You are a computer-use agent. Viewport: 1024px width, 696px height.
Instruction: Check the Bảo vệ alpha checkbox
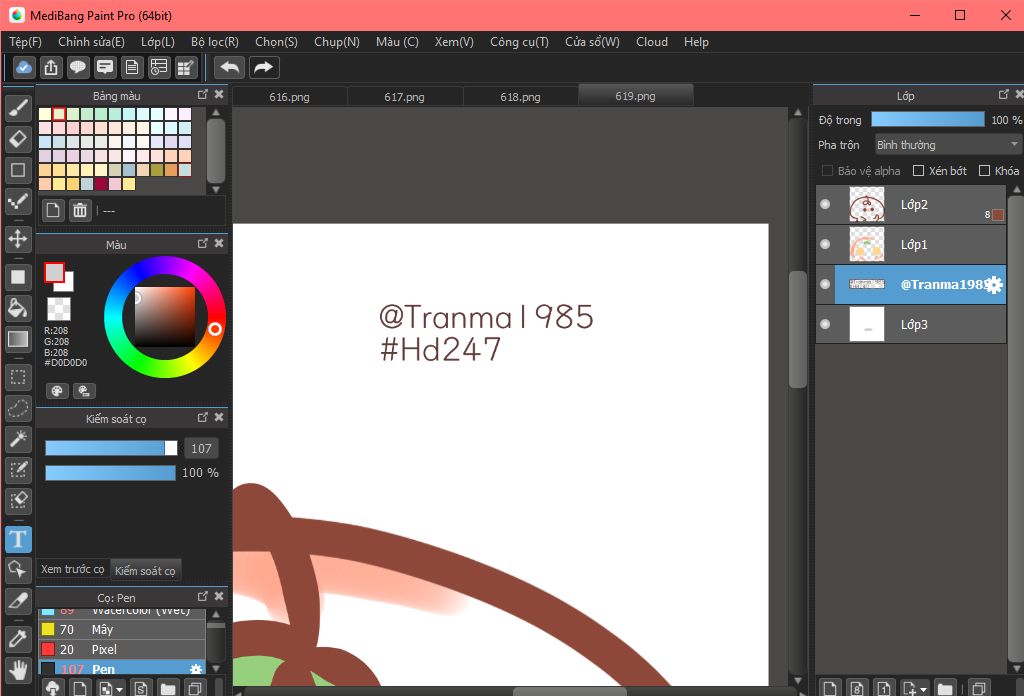click(x=827, y=170)
